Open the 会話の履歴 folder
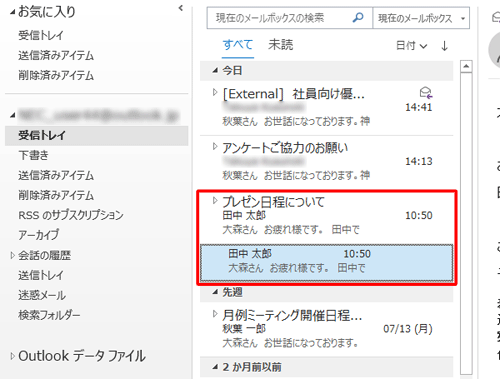Image resolution: width=500 pixels, height=379 pixels. [44, 256]
